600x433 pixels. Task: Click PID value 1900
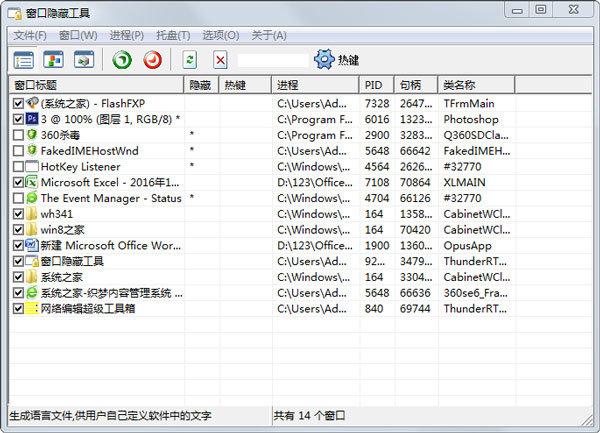pos(377,246)
